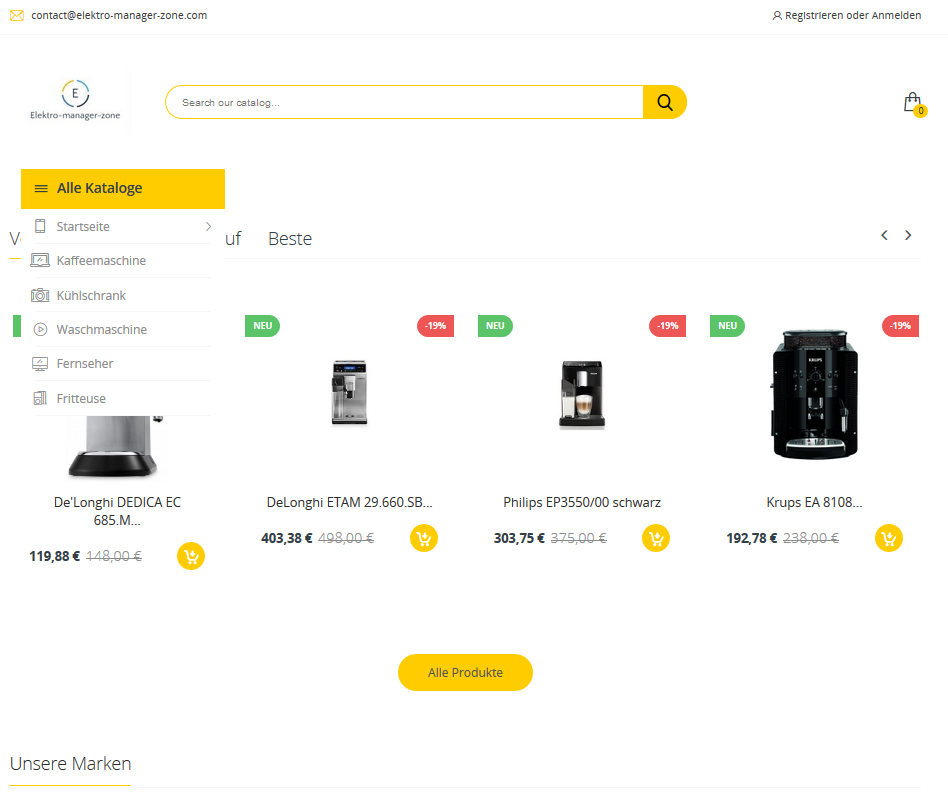
Task: Click the Fernseher monitor icon
Action: tap(40, 364)
